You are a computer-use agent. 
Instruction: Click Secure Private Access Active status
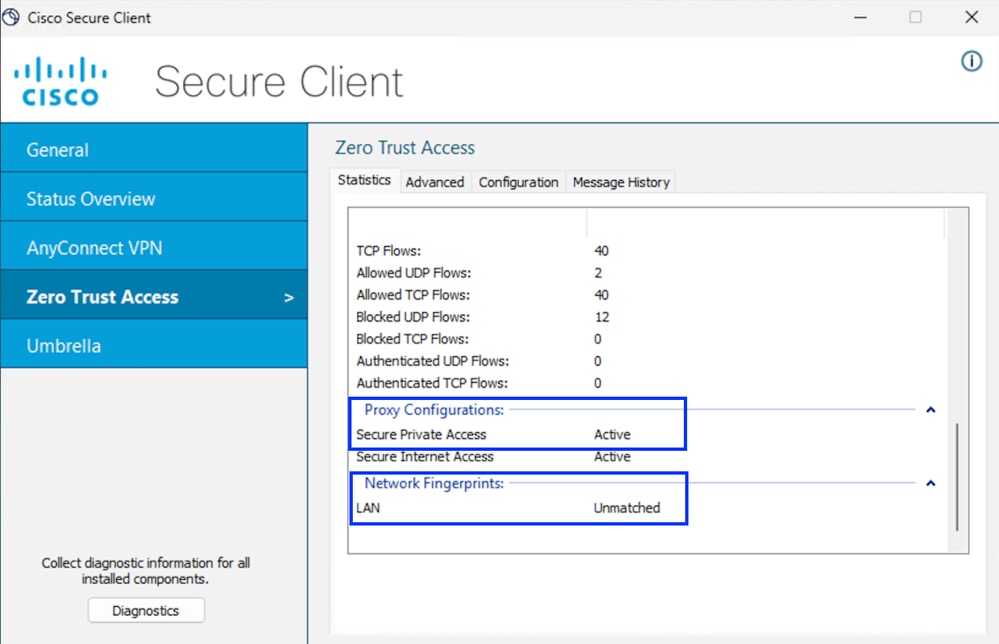tap(612, 434)
